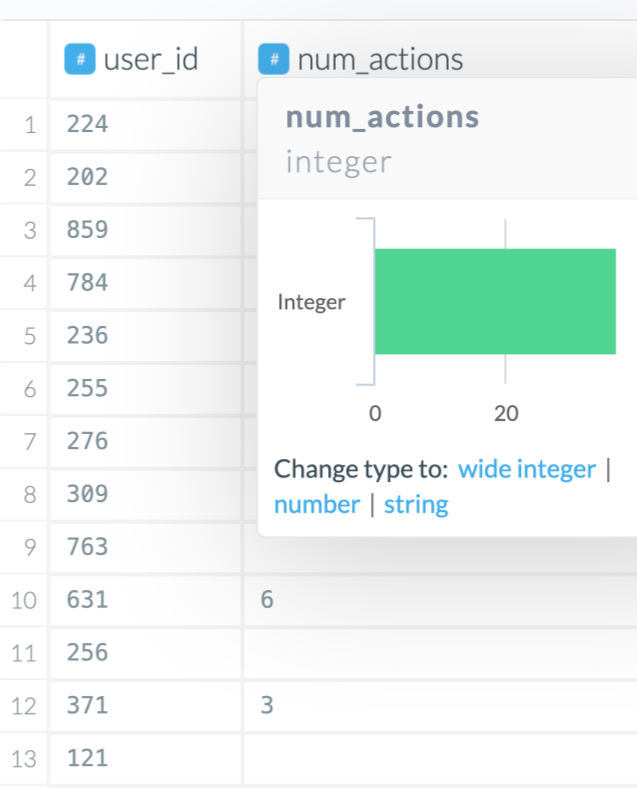Select row number 13
Viewport: 637px width, 788px height.
pos(25,759)
